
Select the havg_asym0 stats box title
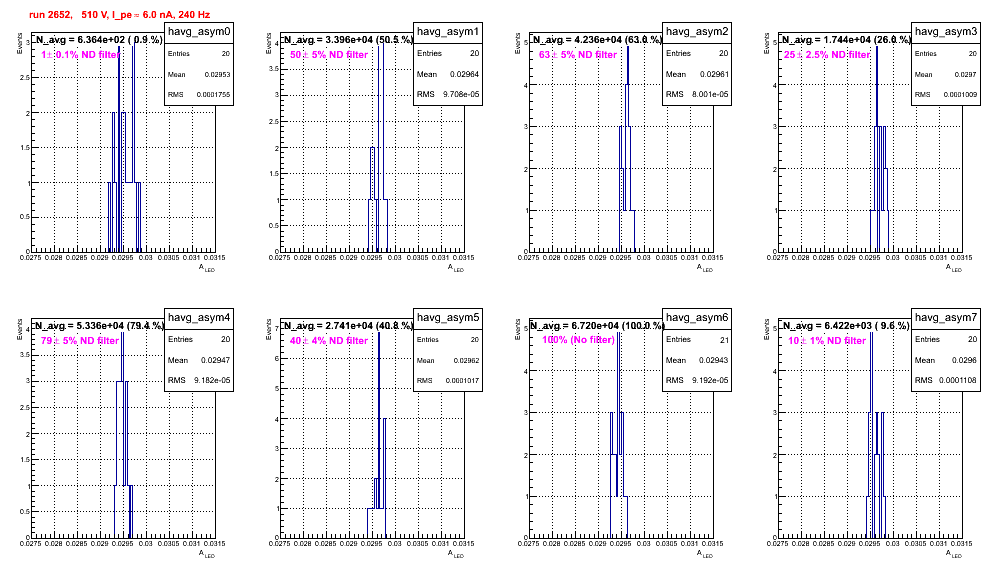(199, 31)
